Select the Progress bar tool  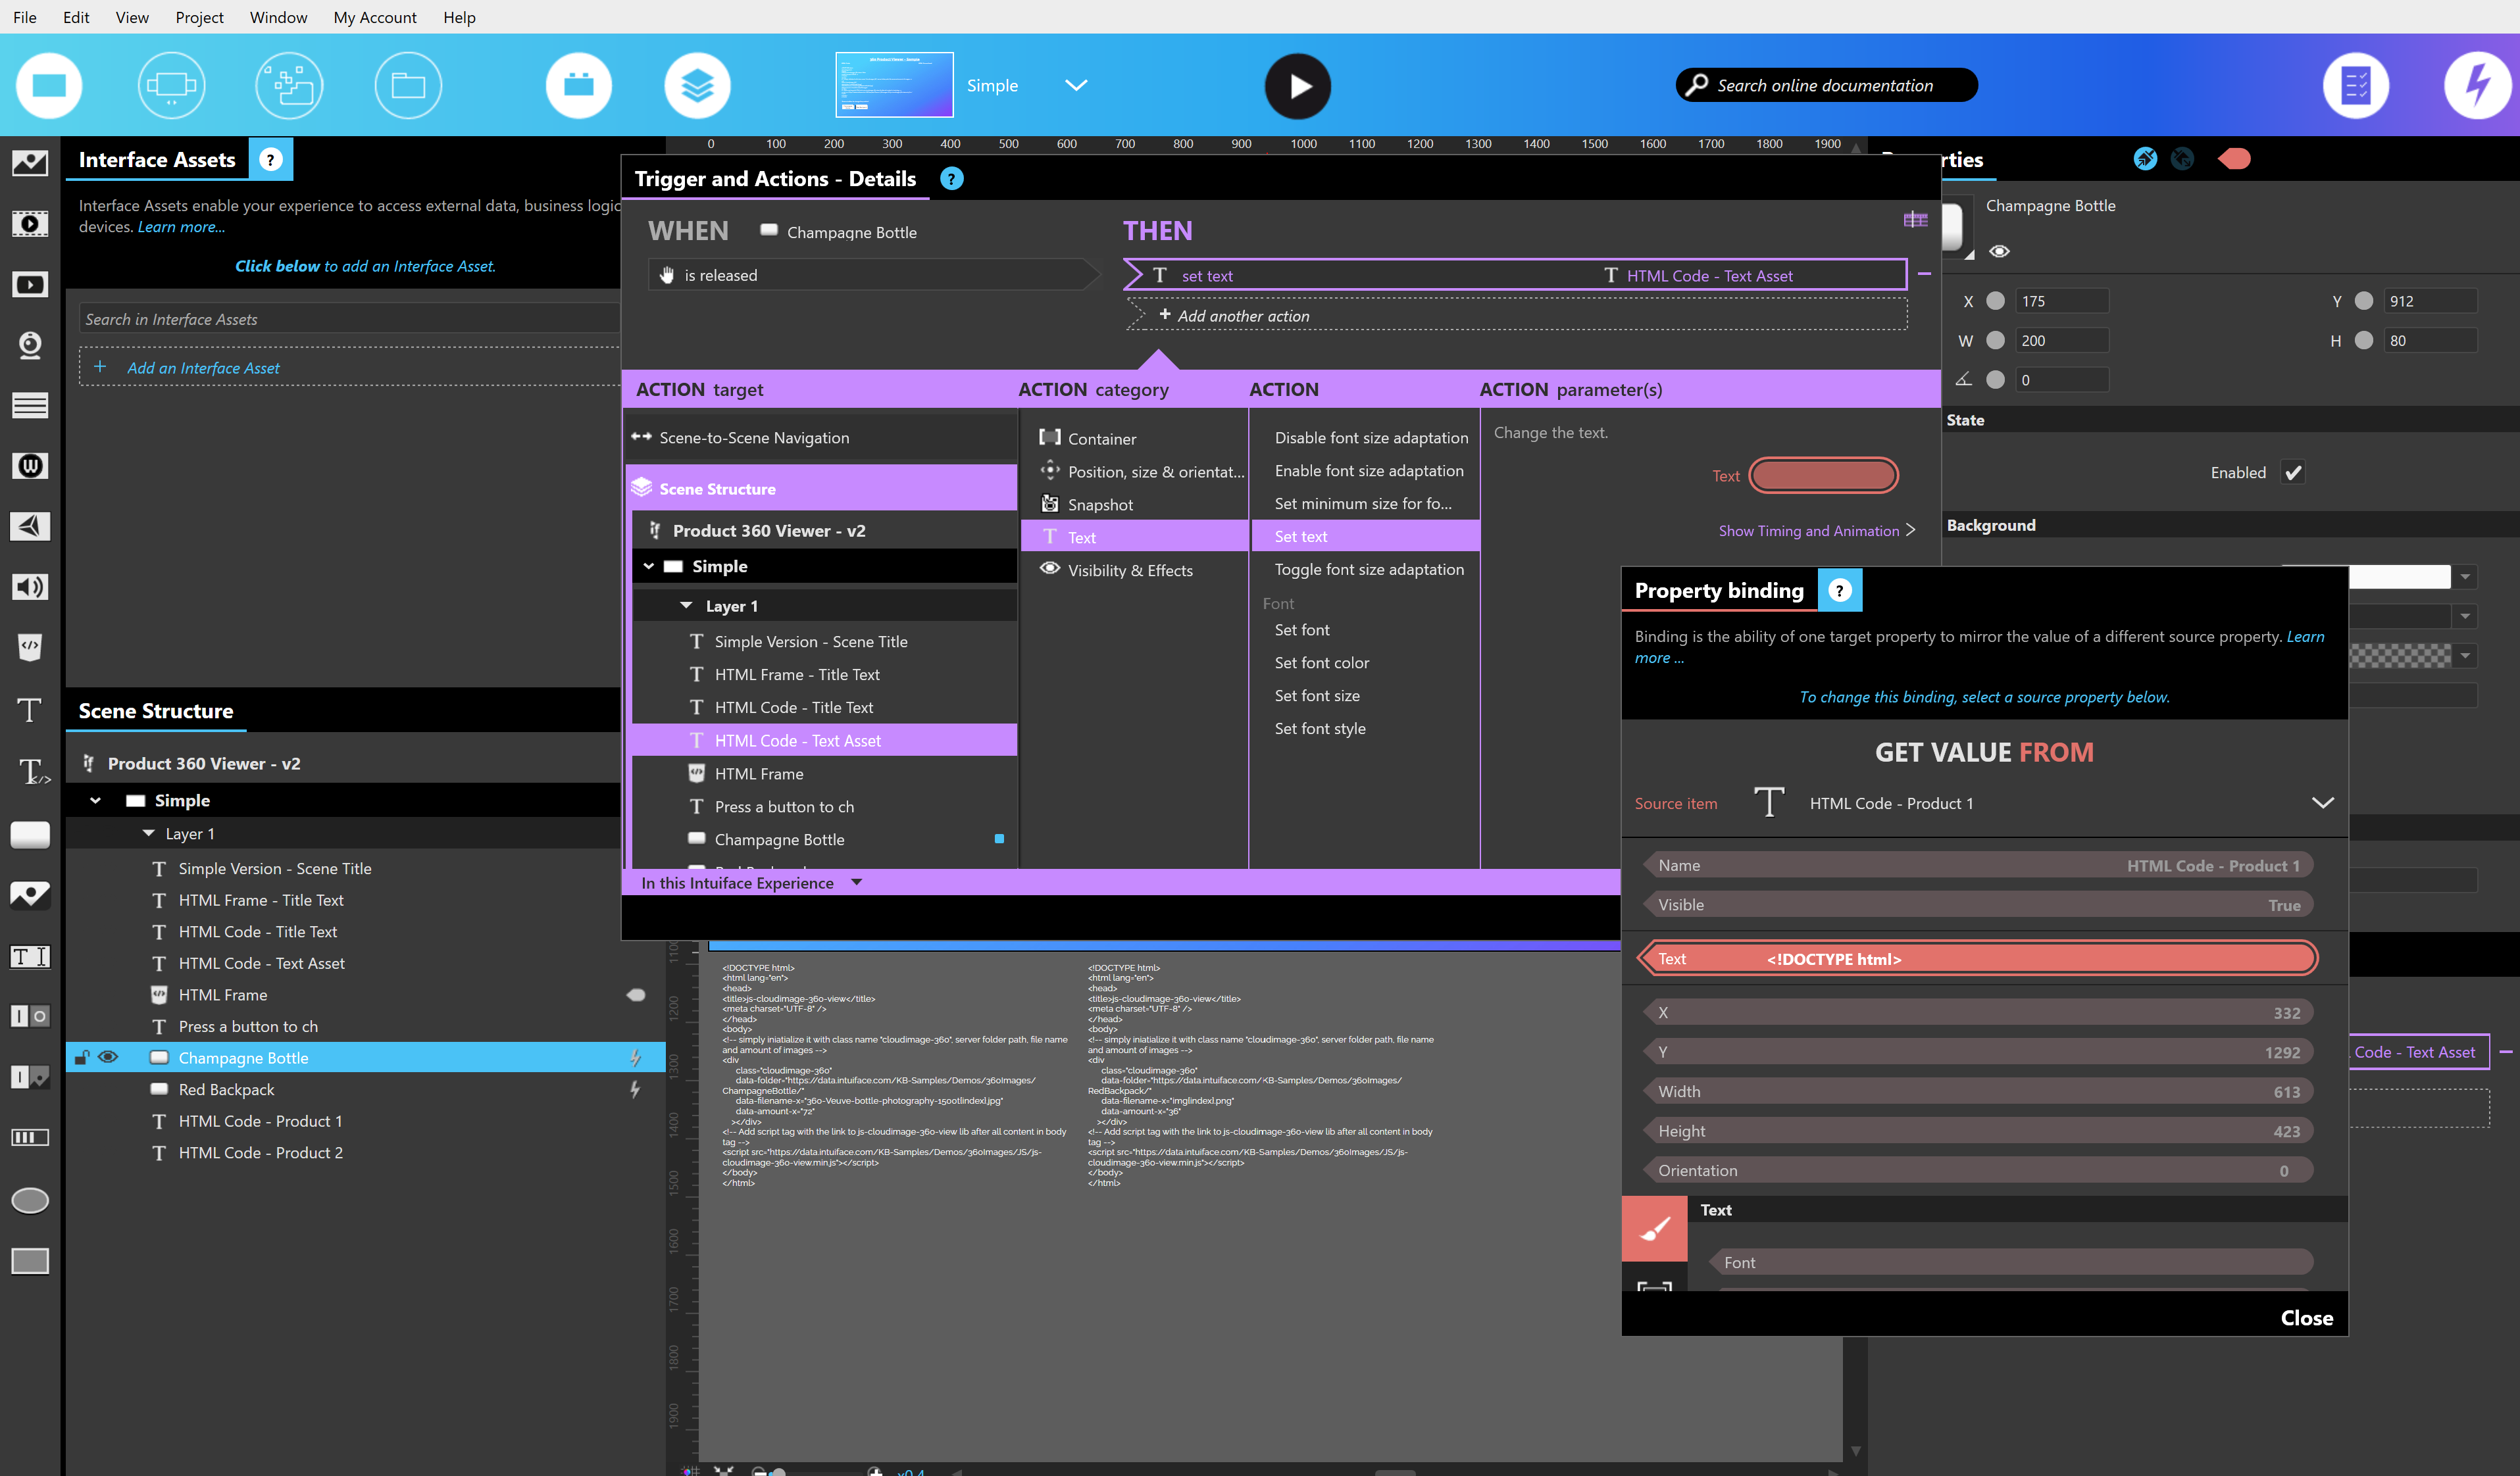coord(30,1137)
